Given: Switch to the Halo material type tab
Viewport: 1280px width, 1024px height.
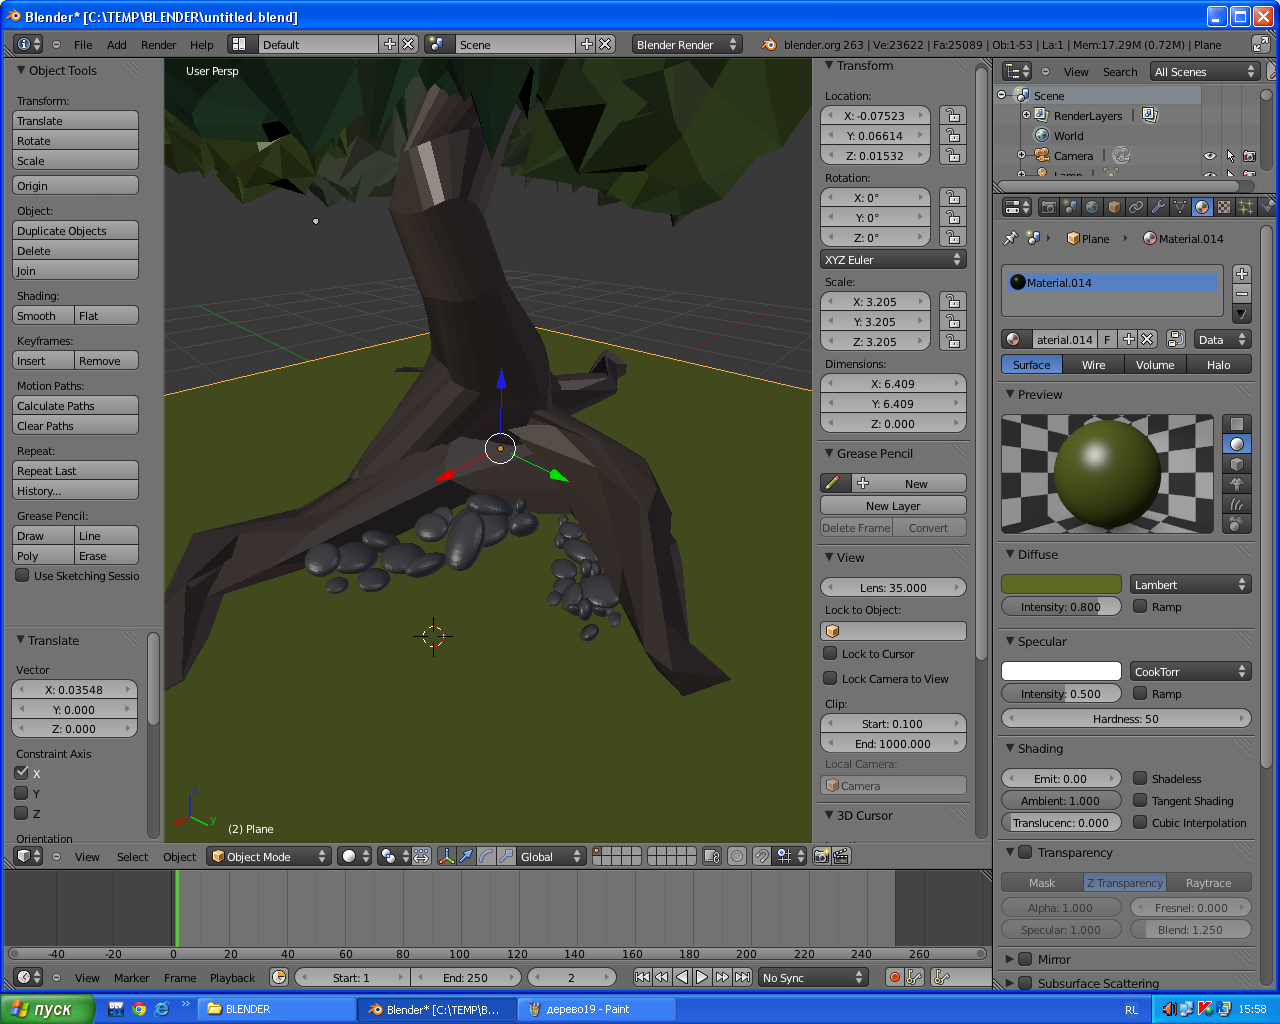Looking at the screenshot, I should 1218,364.
